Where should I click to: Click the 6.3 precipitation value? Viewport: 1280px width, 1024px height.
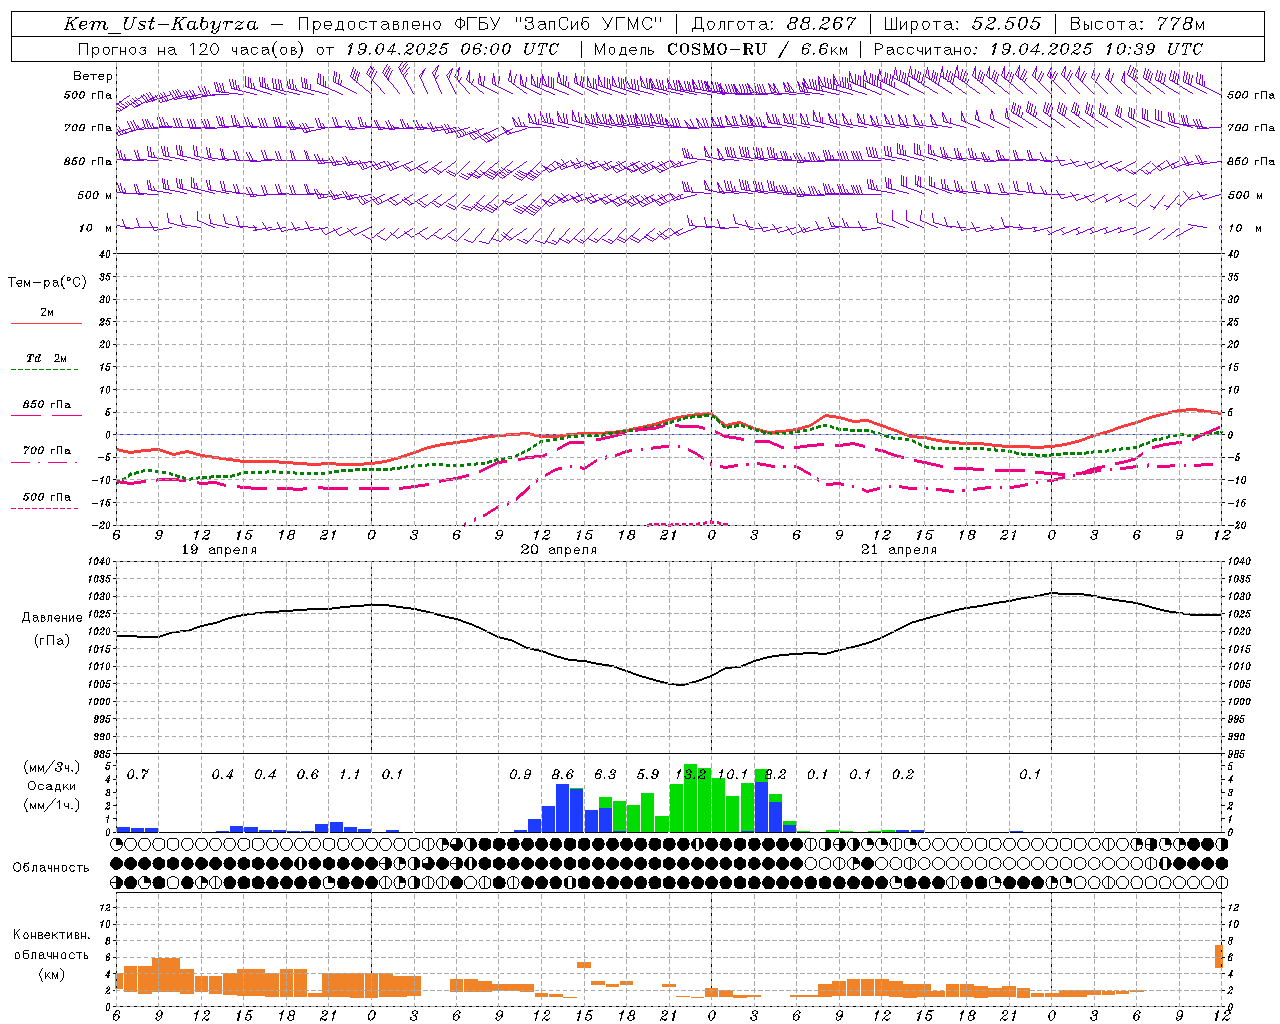(x=605, y=774)
